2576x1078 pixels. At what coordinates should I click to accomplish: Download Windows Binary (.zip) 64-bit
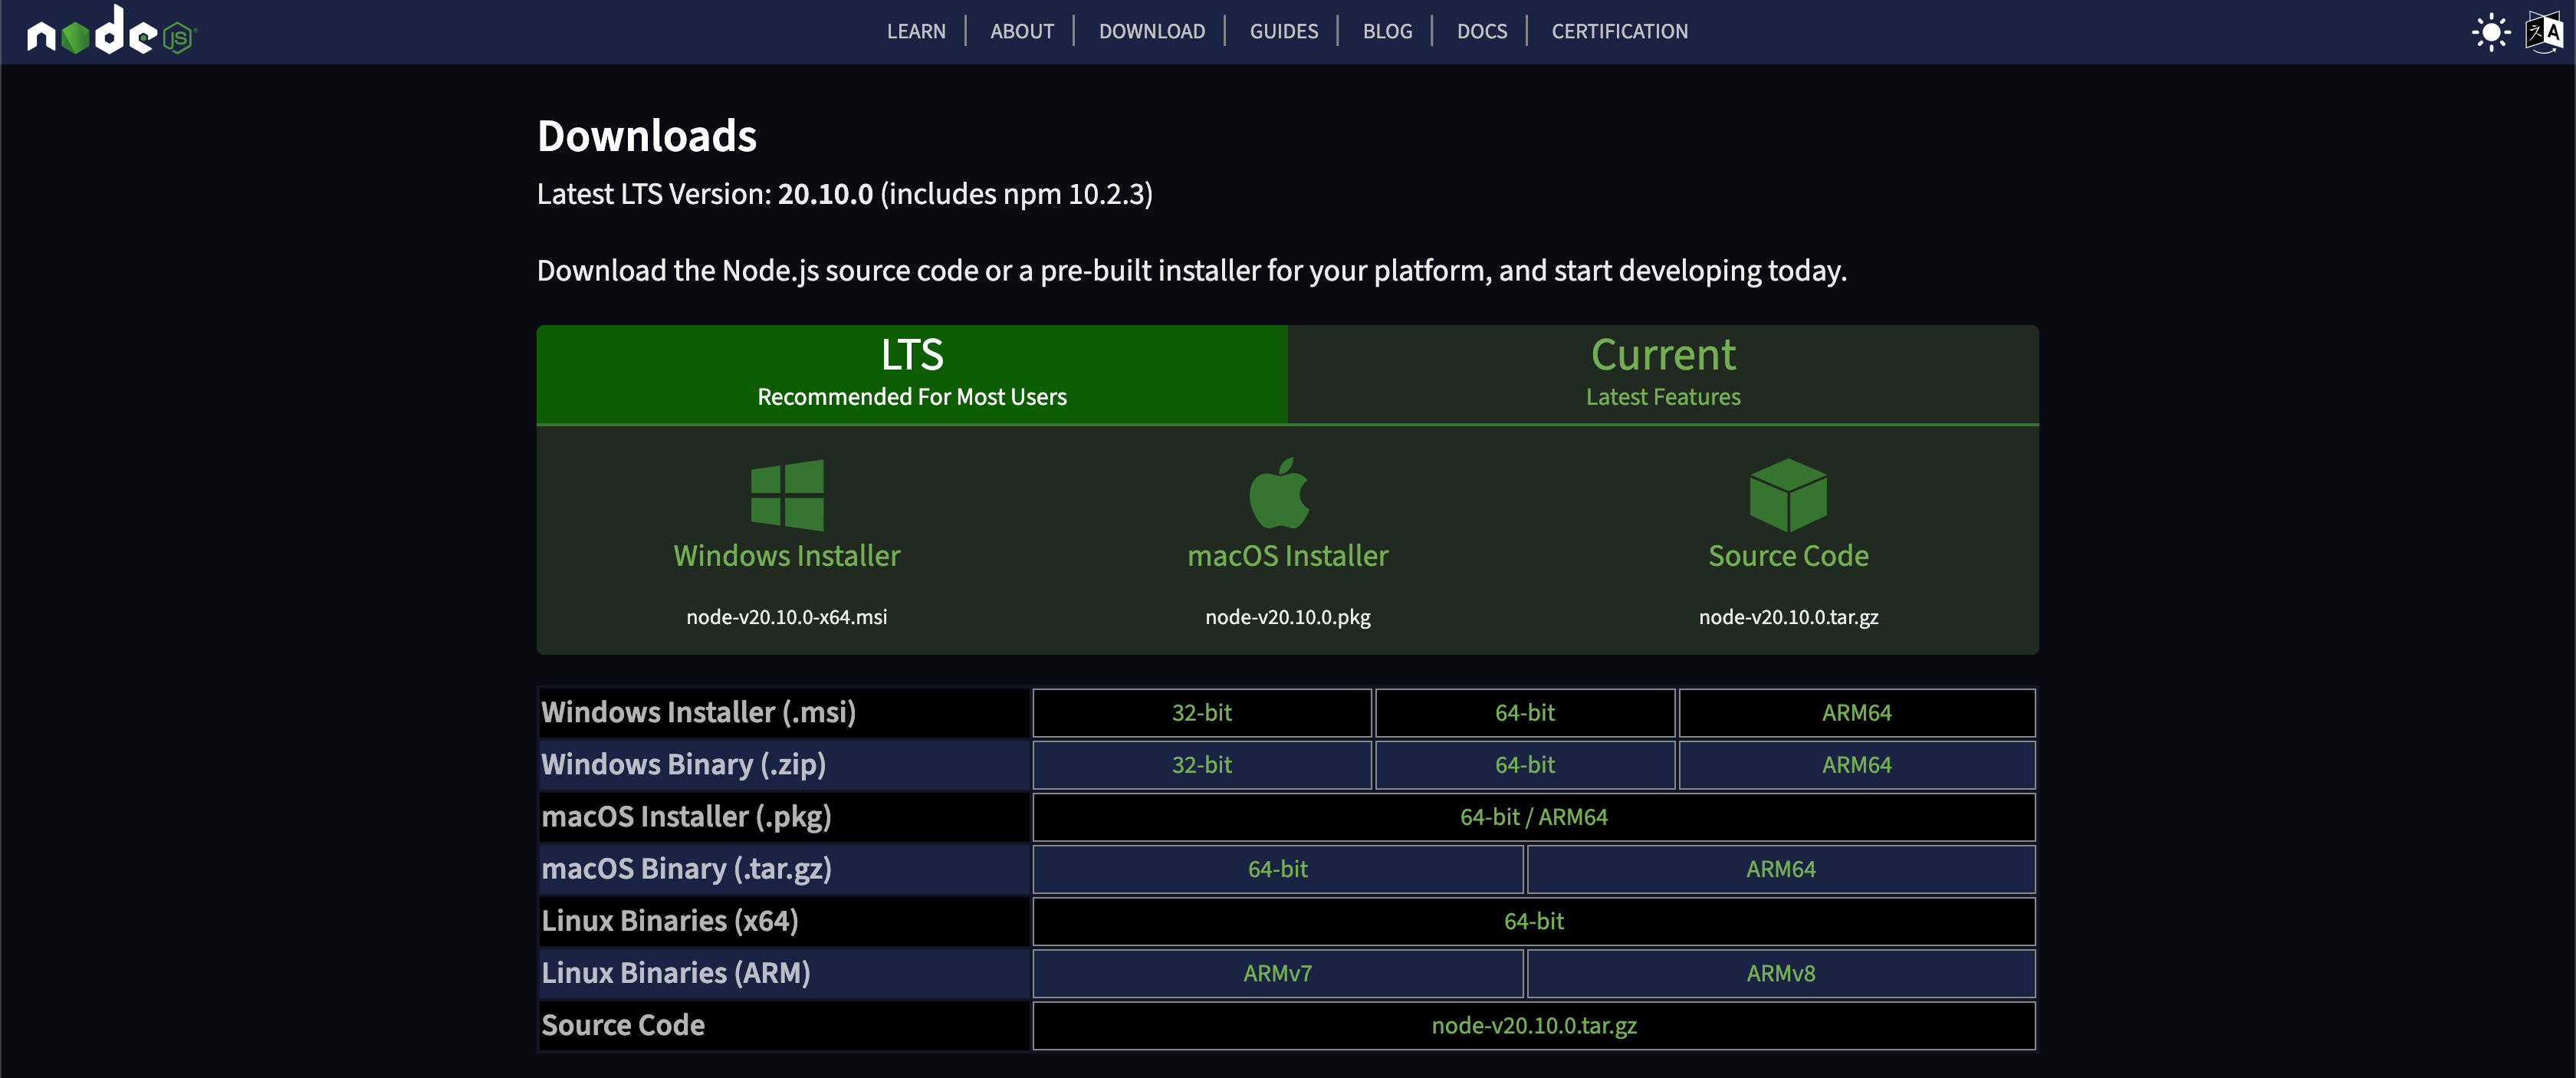pos(1525,765)
